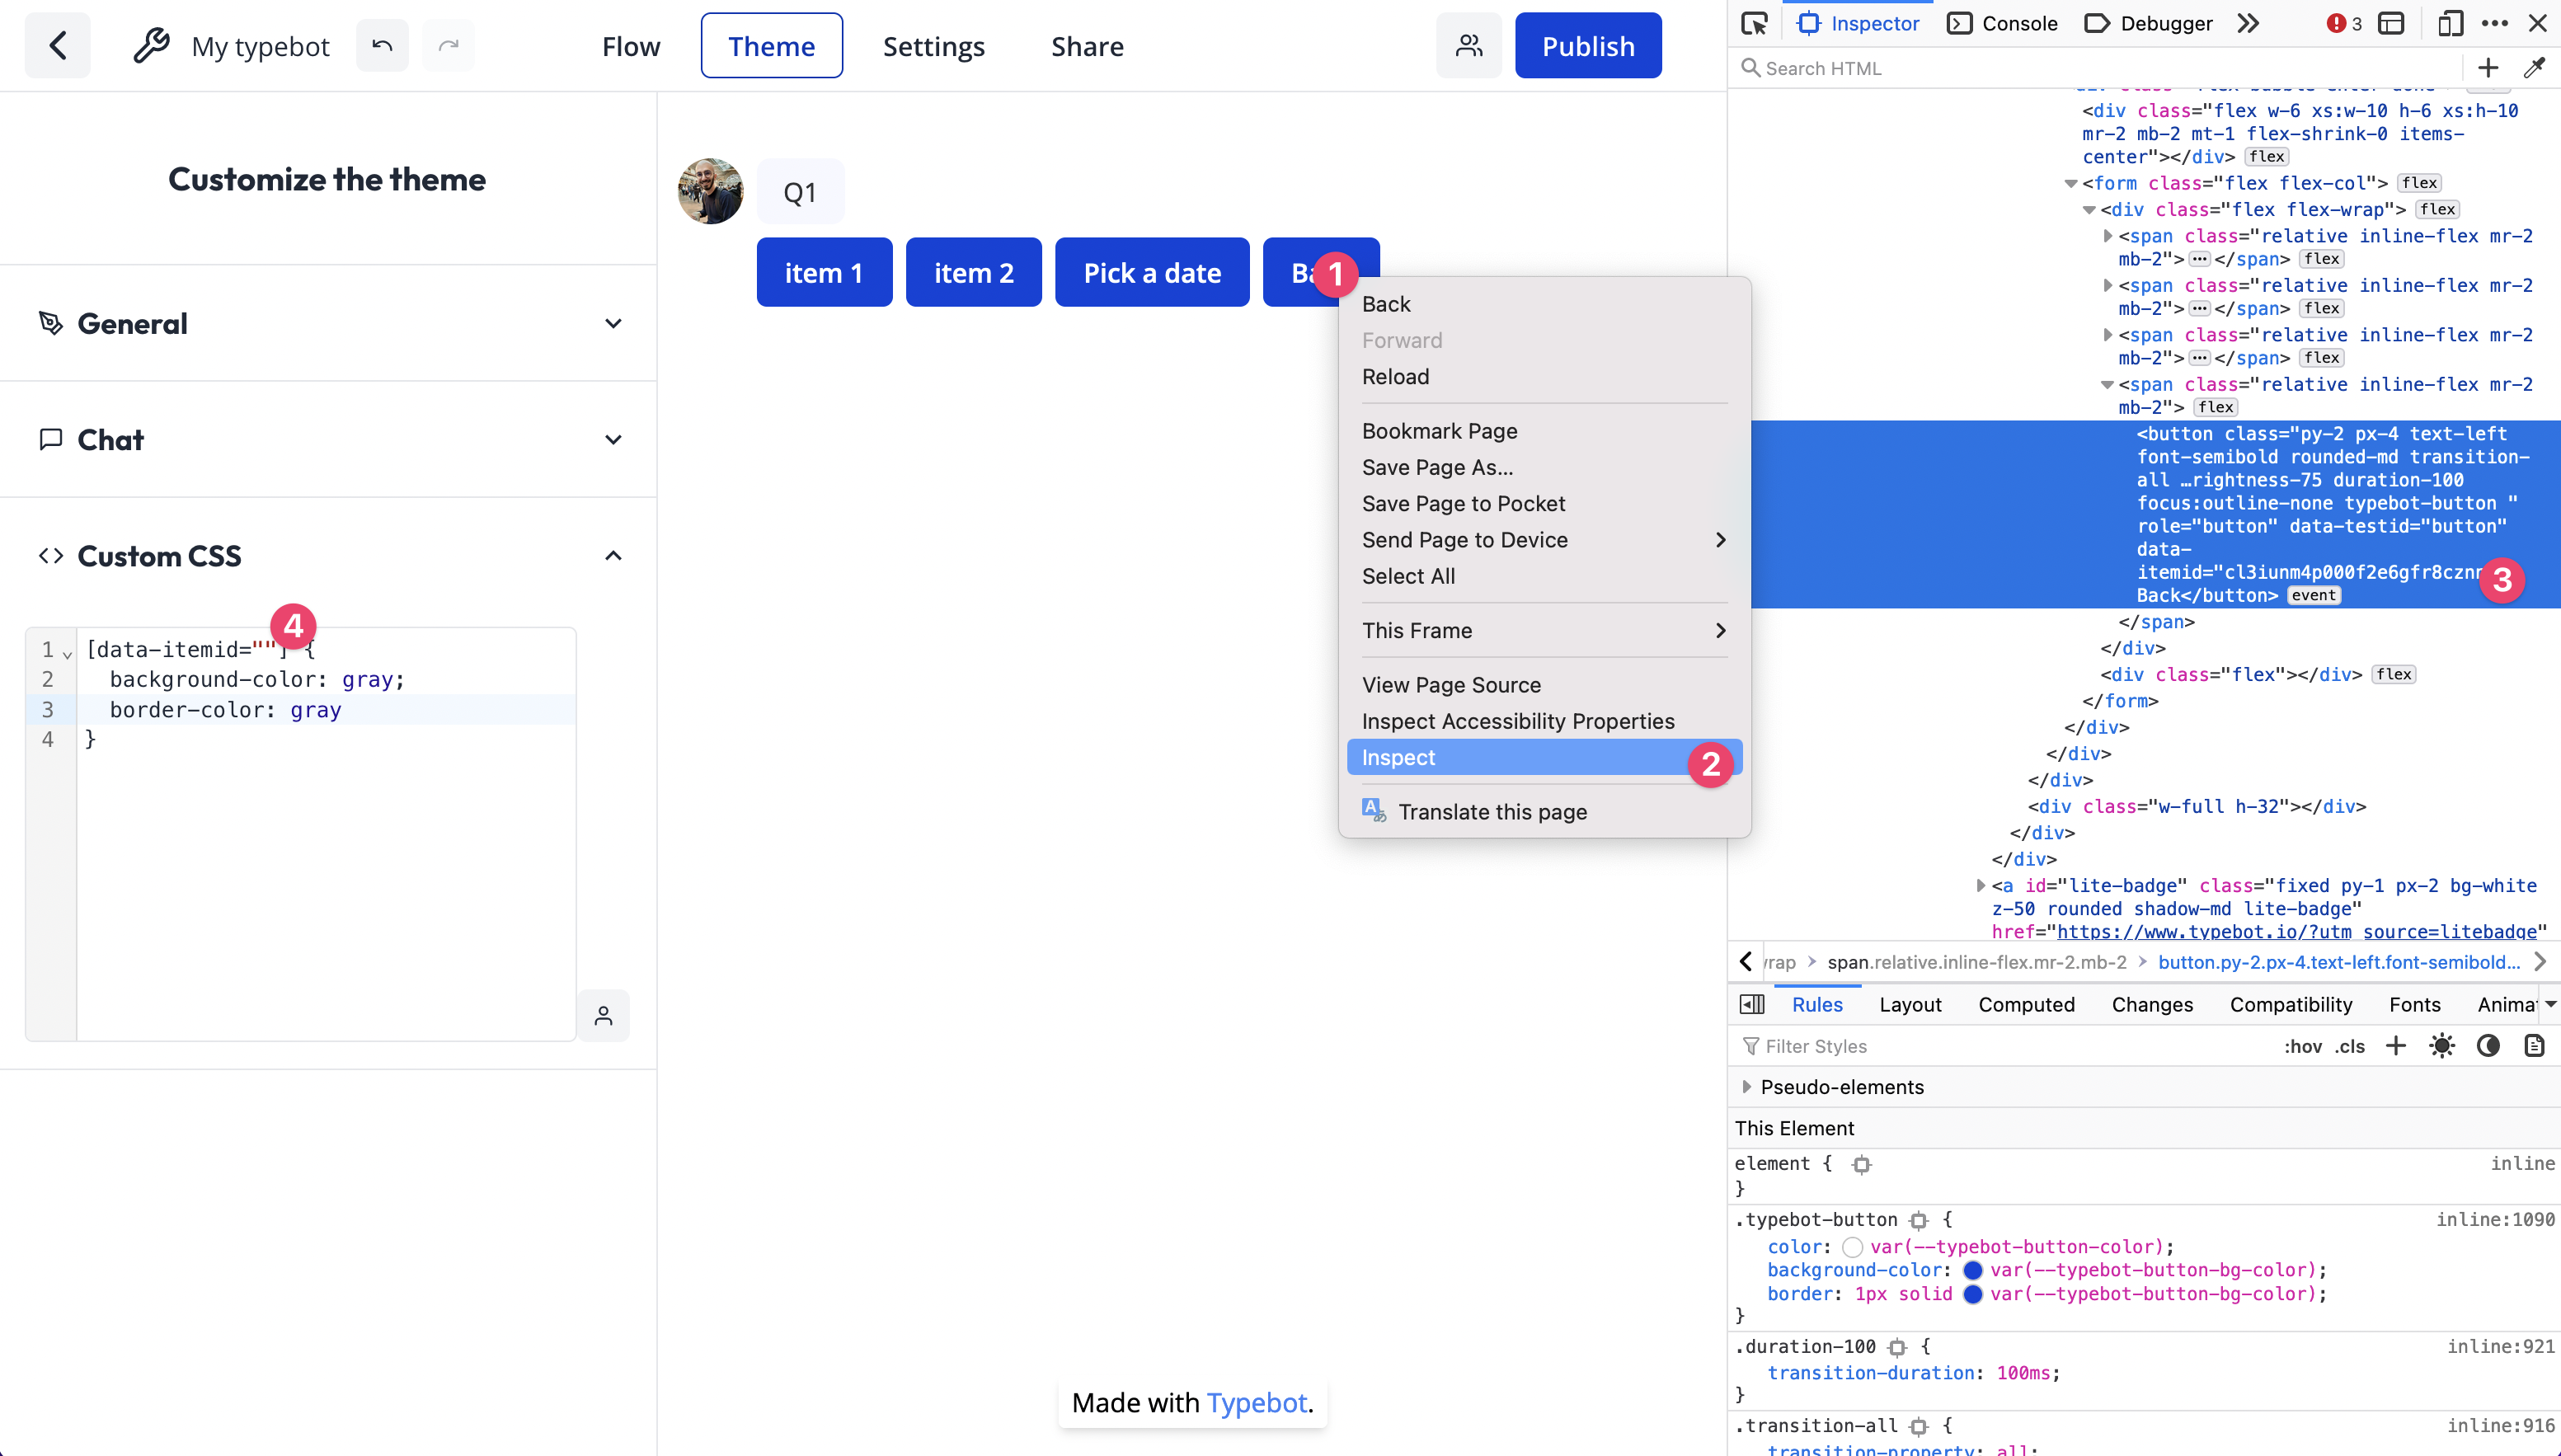Click the undo arrow icon
Screen dimensions: 2561x1456
[x=382, y=46]
